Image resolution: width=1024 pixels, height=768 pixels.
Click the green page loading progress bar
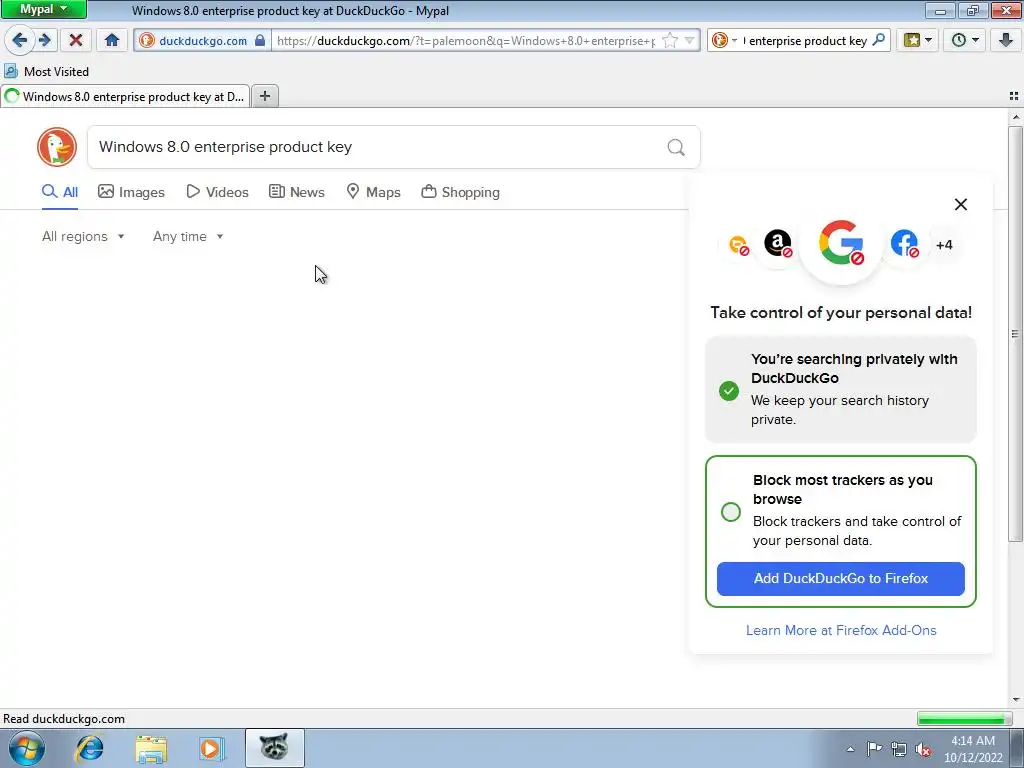(964, 718)
